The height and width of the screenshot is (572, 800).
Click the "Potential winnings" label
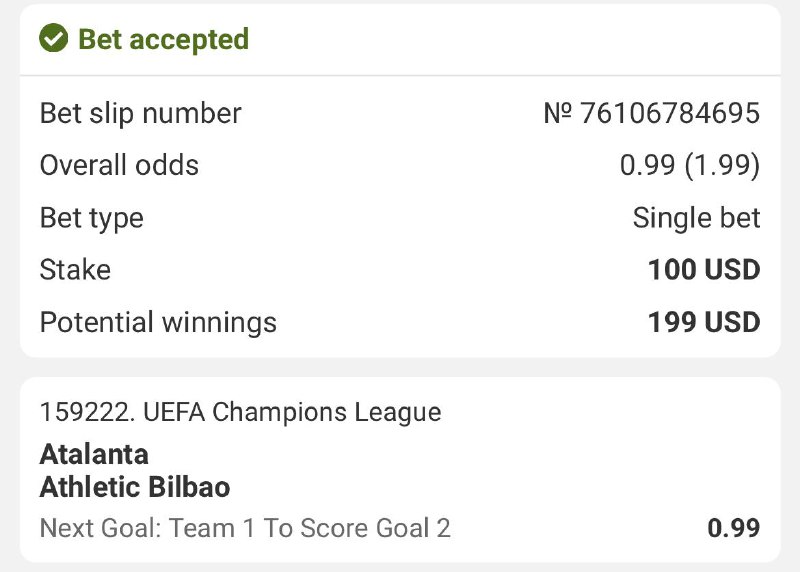click(x=158, y=323)
